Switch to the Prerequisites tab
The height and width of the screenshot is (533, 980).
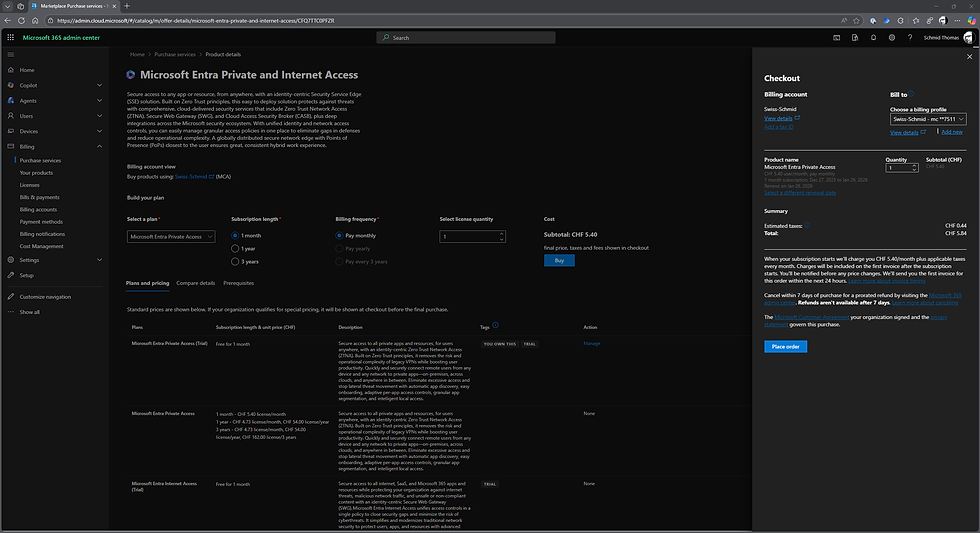239,283
